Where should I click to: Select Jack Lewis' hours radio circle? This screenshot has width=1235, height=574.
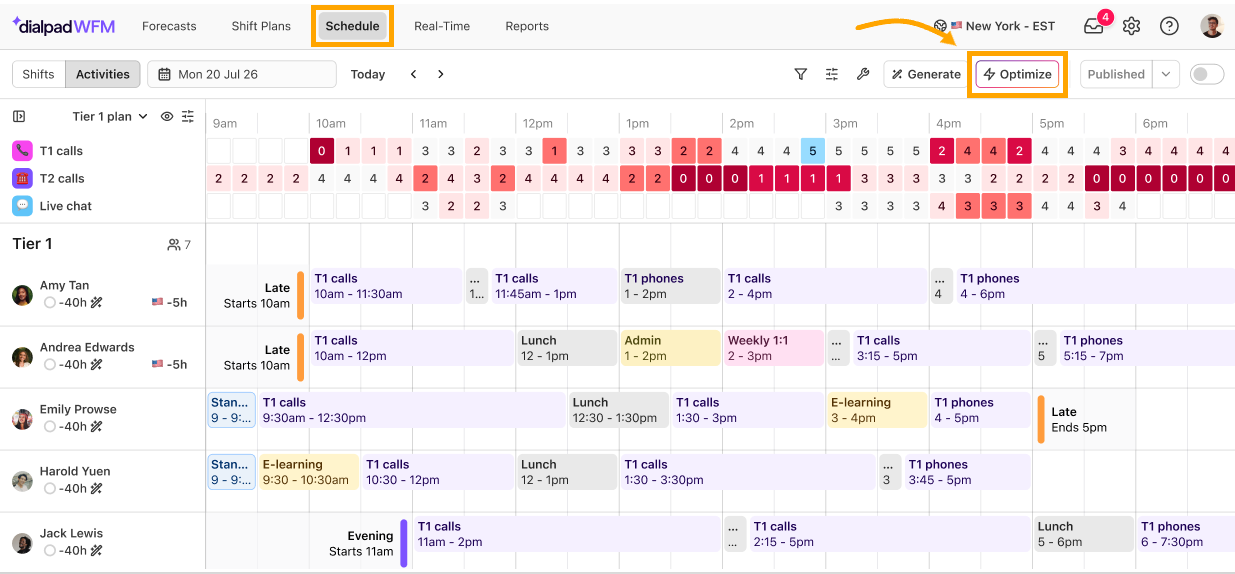(49, 550)
